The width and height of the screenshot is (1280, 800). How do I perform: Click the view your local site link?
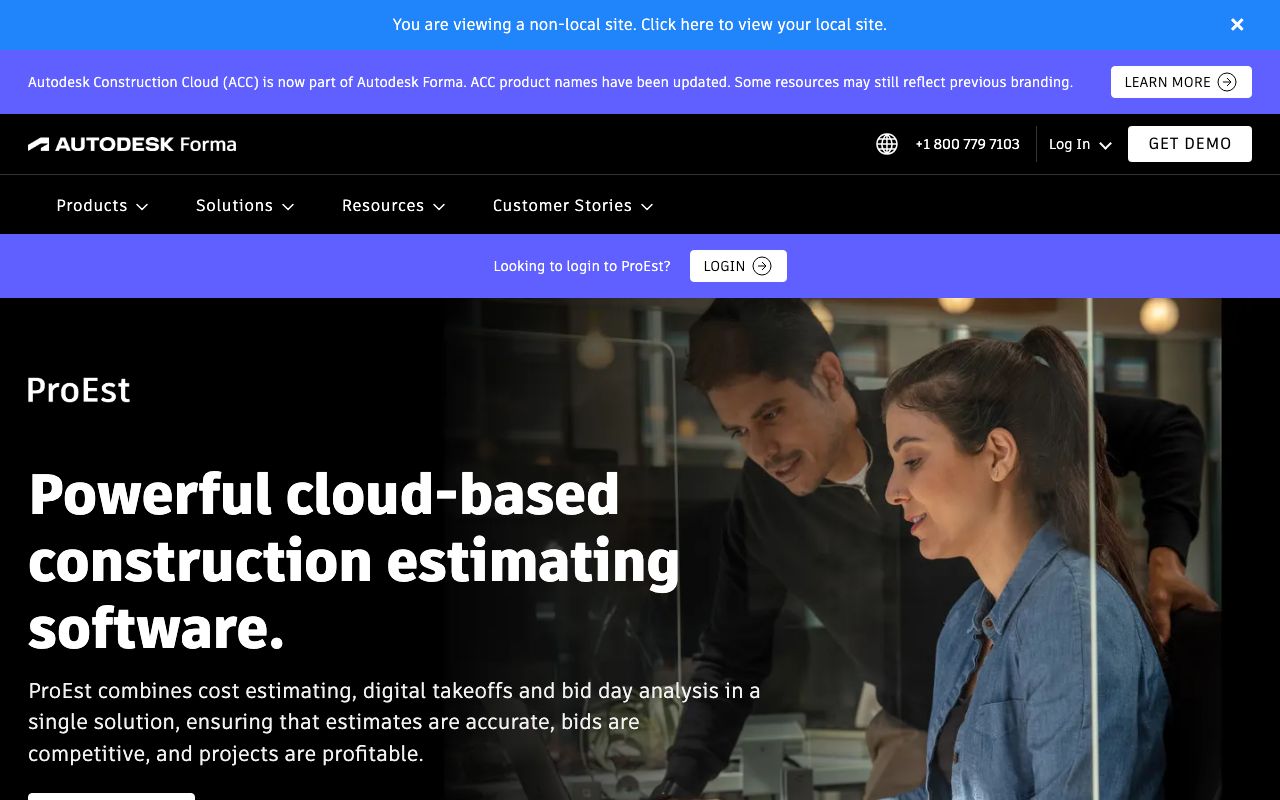click(639, 24)
